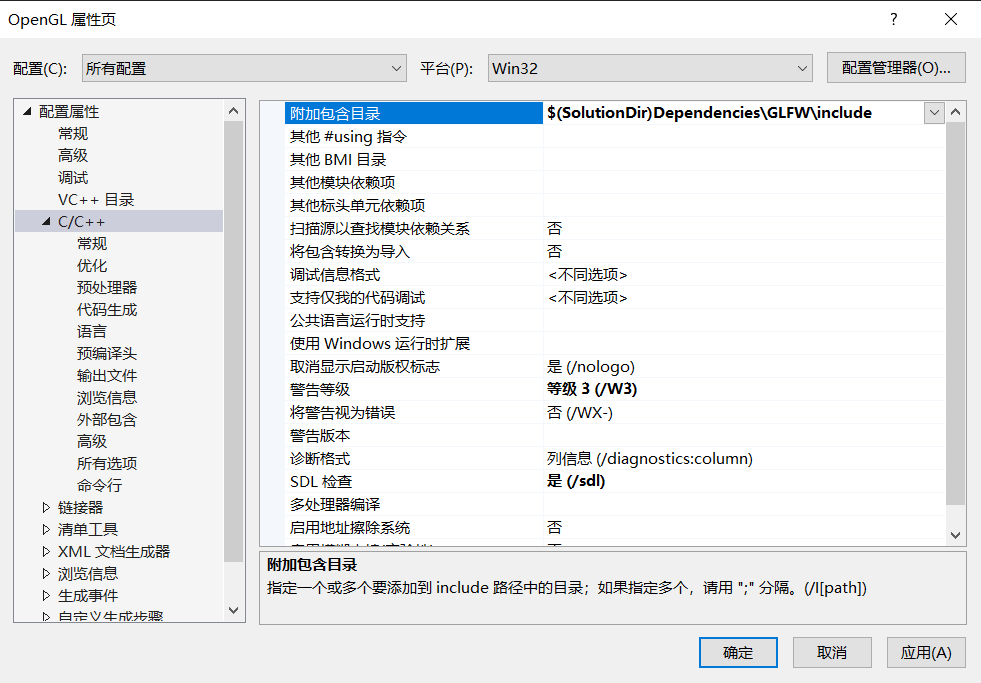Click the 配置管理器 button
This screenshot has height=683, width=981.
[x=896, y=68]
